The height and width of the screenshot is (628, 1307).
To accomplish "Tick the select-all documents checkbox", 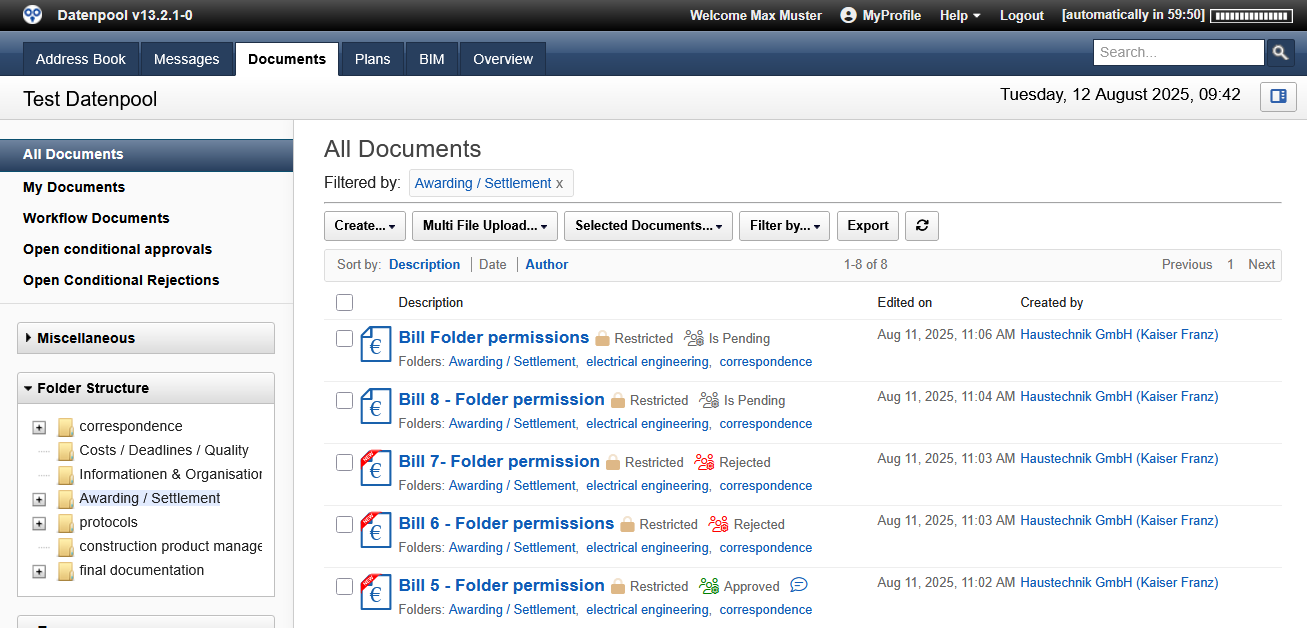I will (345, 302).
